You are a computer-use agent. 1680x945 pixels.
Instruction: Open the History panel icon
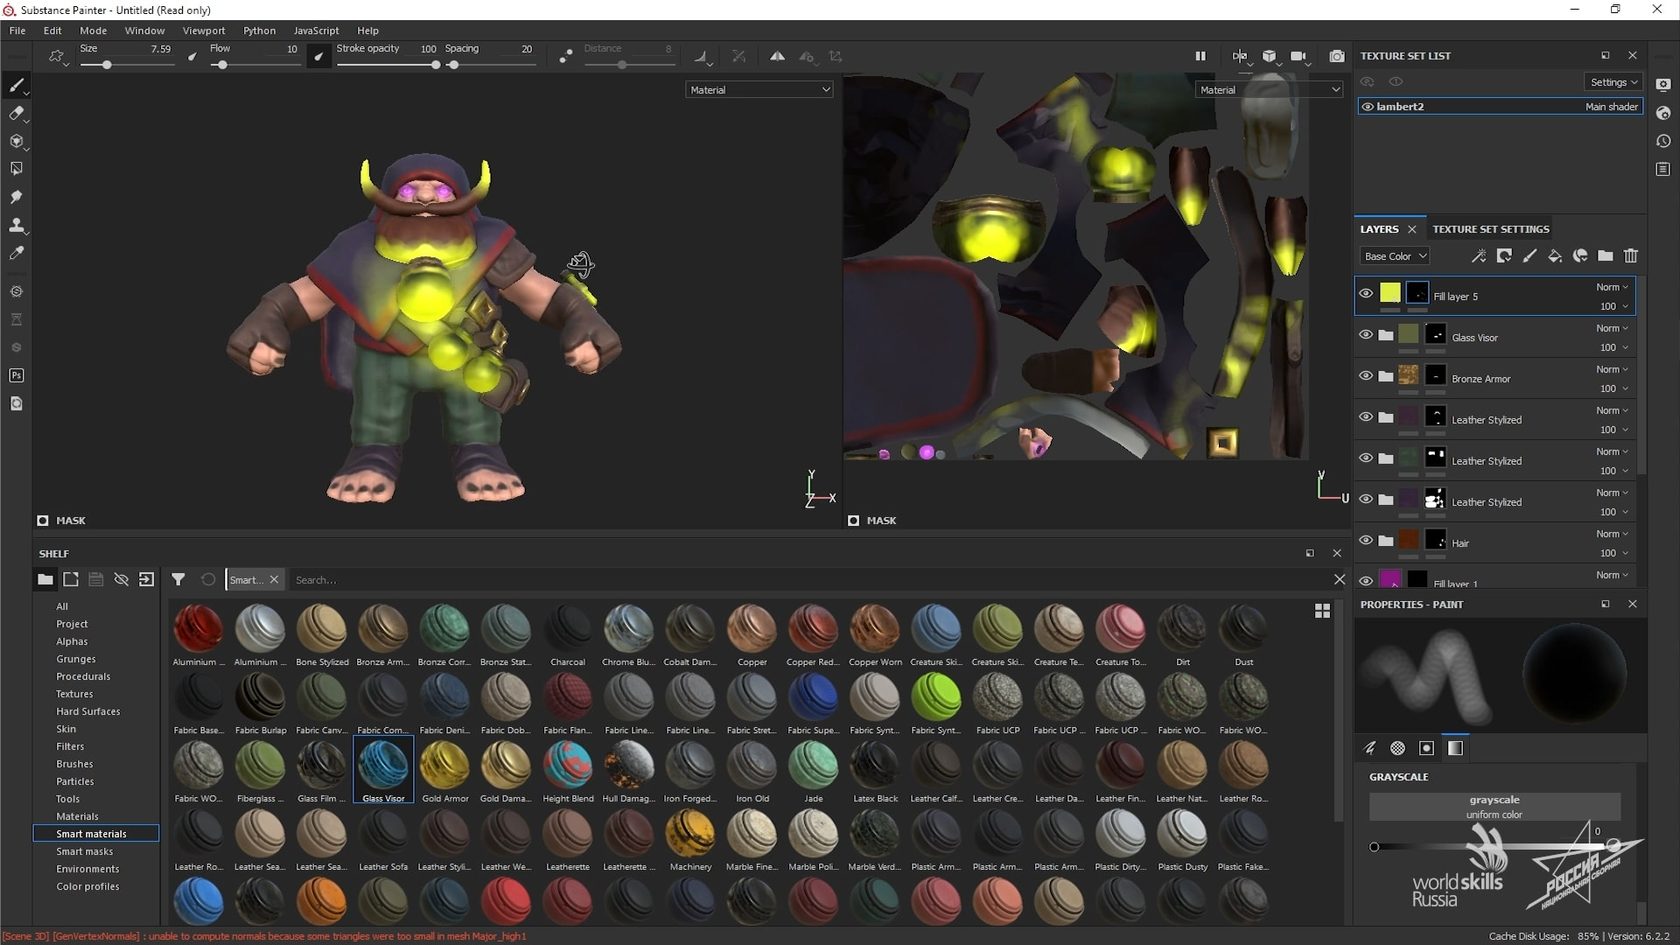1663,141
